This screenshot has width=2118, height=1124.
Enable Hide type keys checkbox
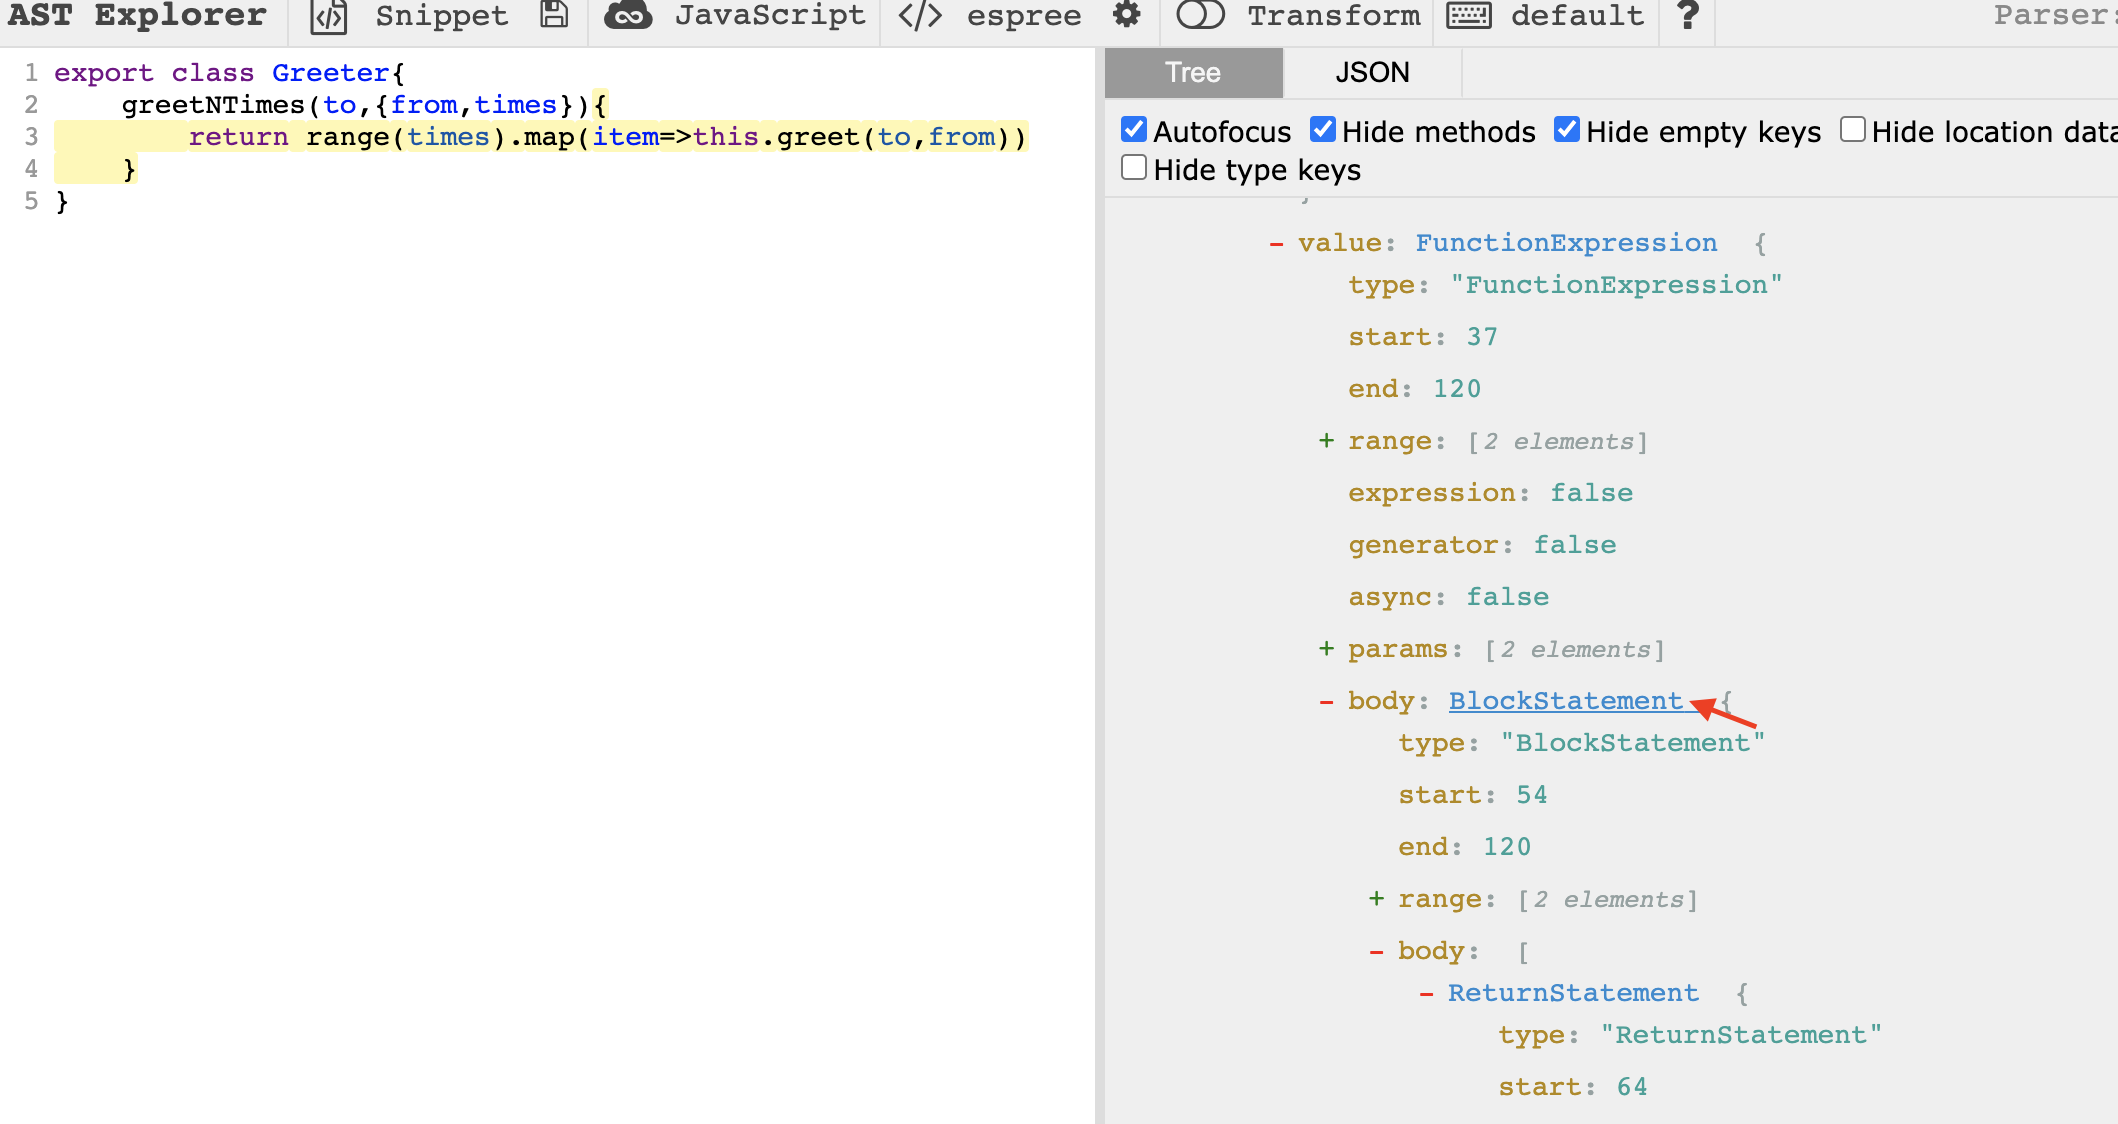(x=1133, y=168)
